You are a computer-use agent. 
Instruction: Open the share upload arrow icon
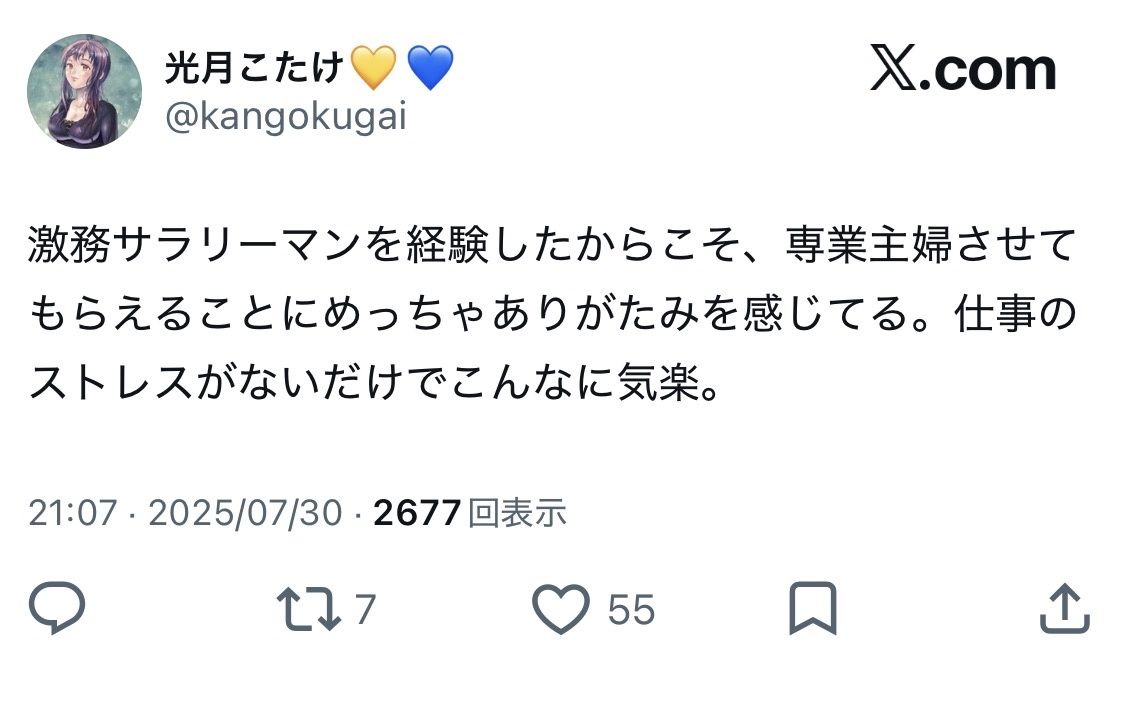1065,608
